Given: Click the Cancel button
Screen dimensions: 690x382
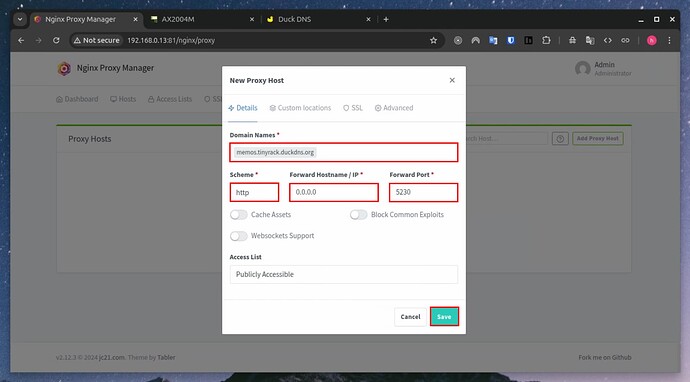Looking at the screenshot, I should point(410,316).
